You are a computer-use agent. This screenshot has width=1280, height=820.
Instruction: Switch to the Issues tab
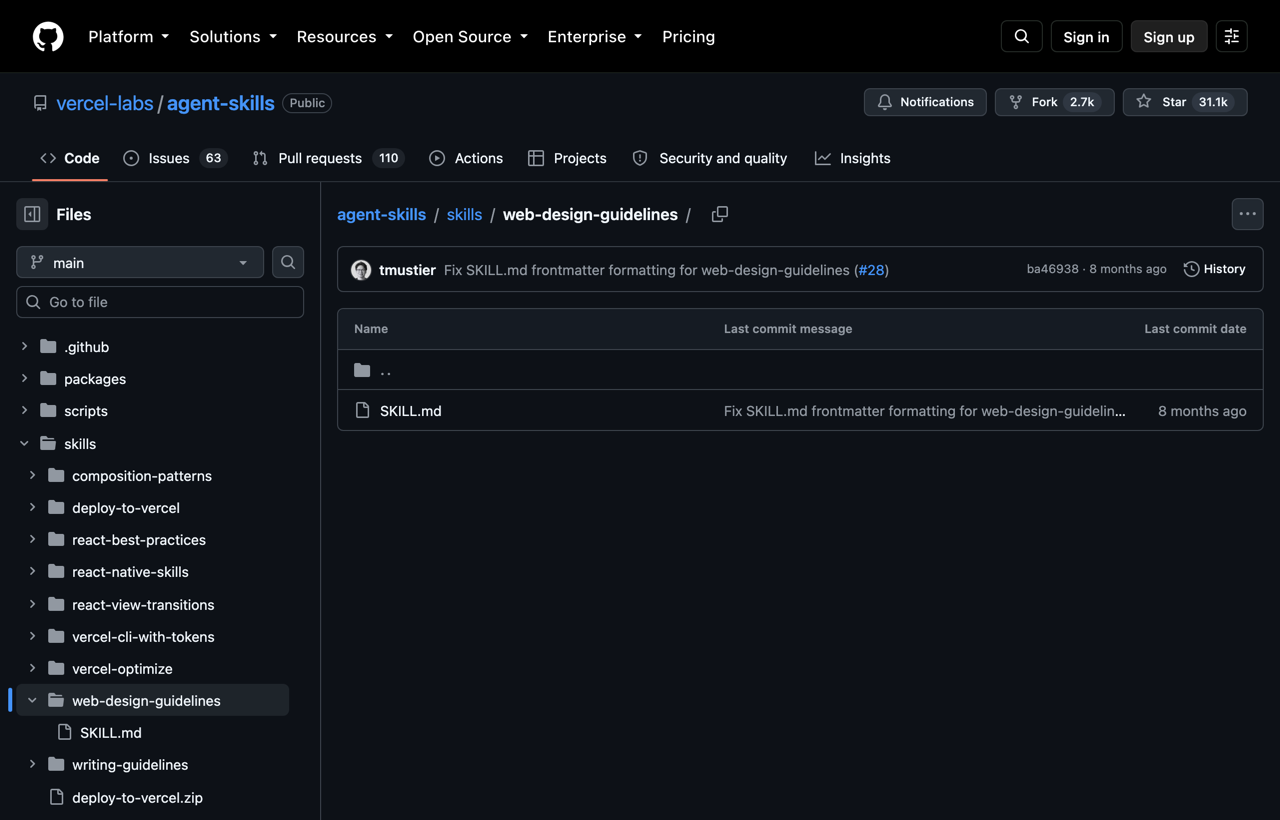click(175, 158)
